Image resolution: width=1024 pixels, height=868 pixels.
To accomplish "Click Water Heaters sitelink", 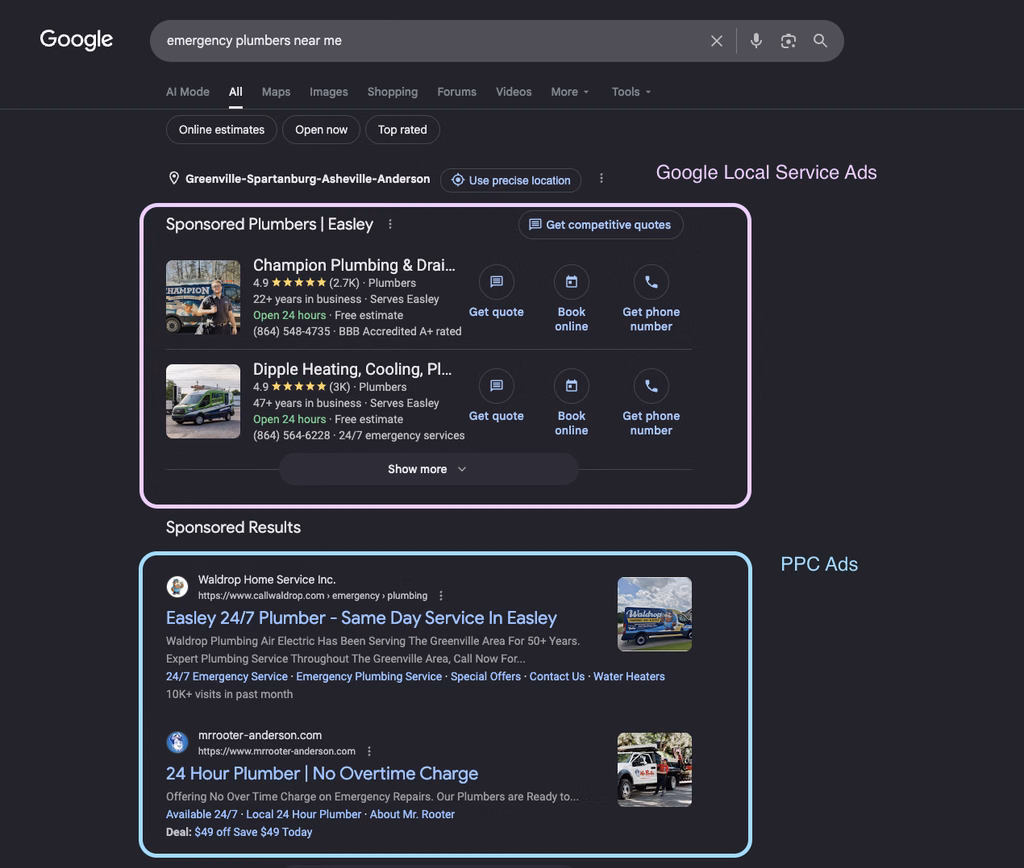I will pos(629,677).
